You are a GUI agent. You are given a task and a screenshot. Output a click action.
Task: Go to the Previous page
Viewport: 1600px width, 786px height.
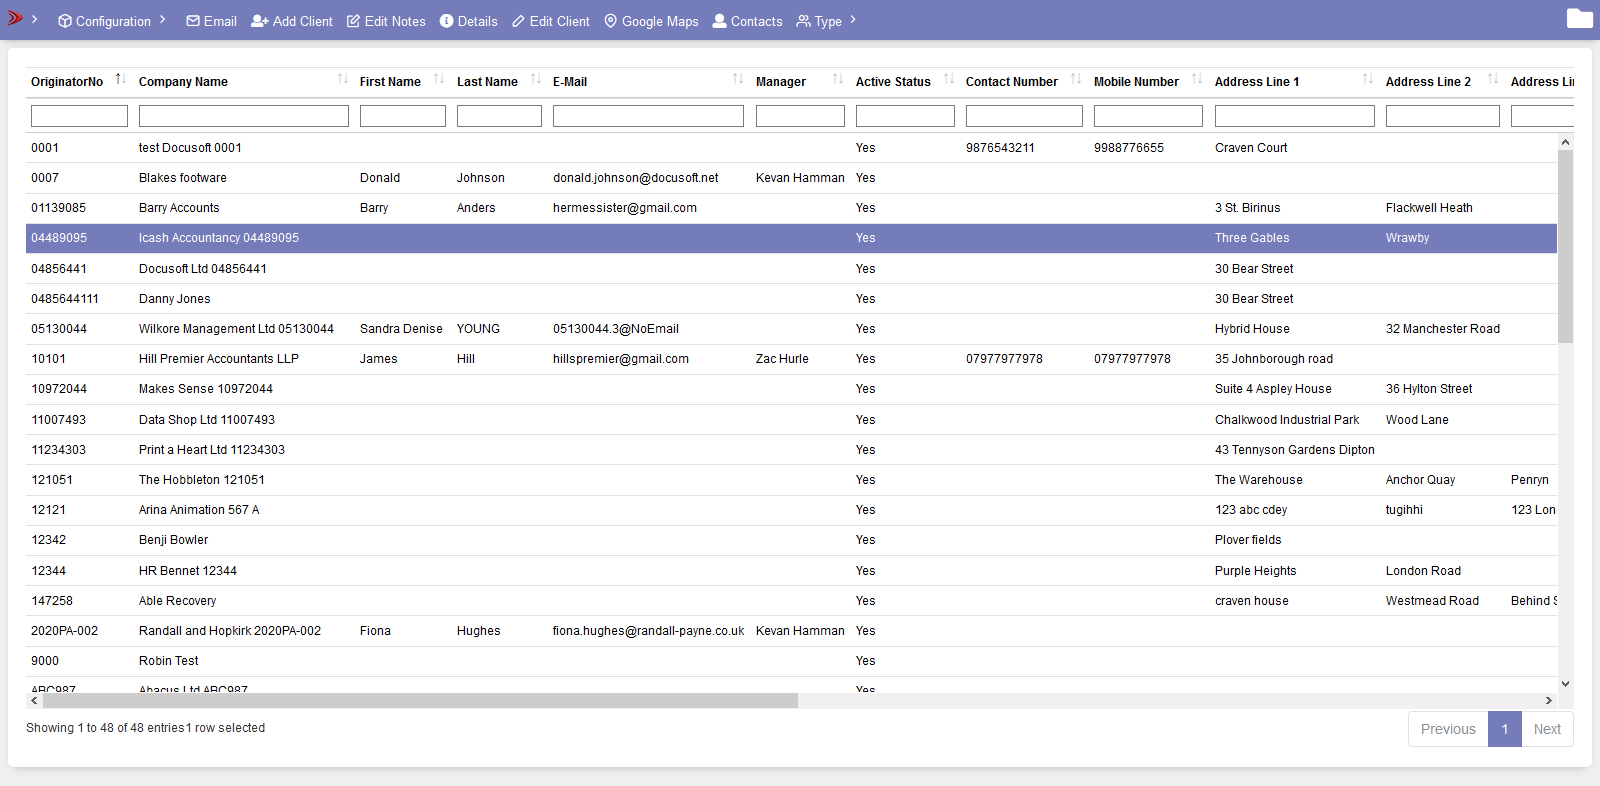pos(1448,729)
